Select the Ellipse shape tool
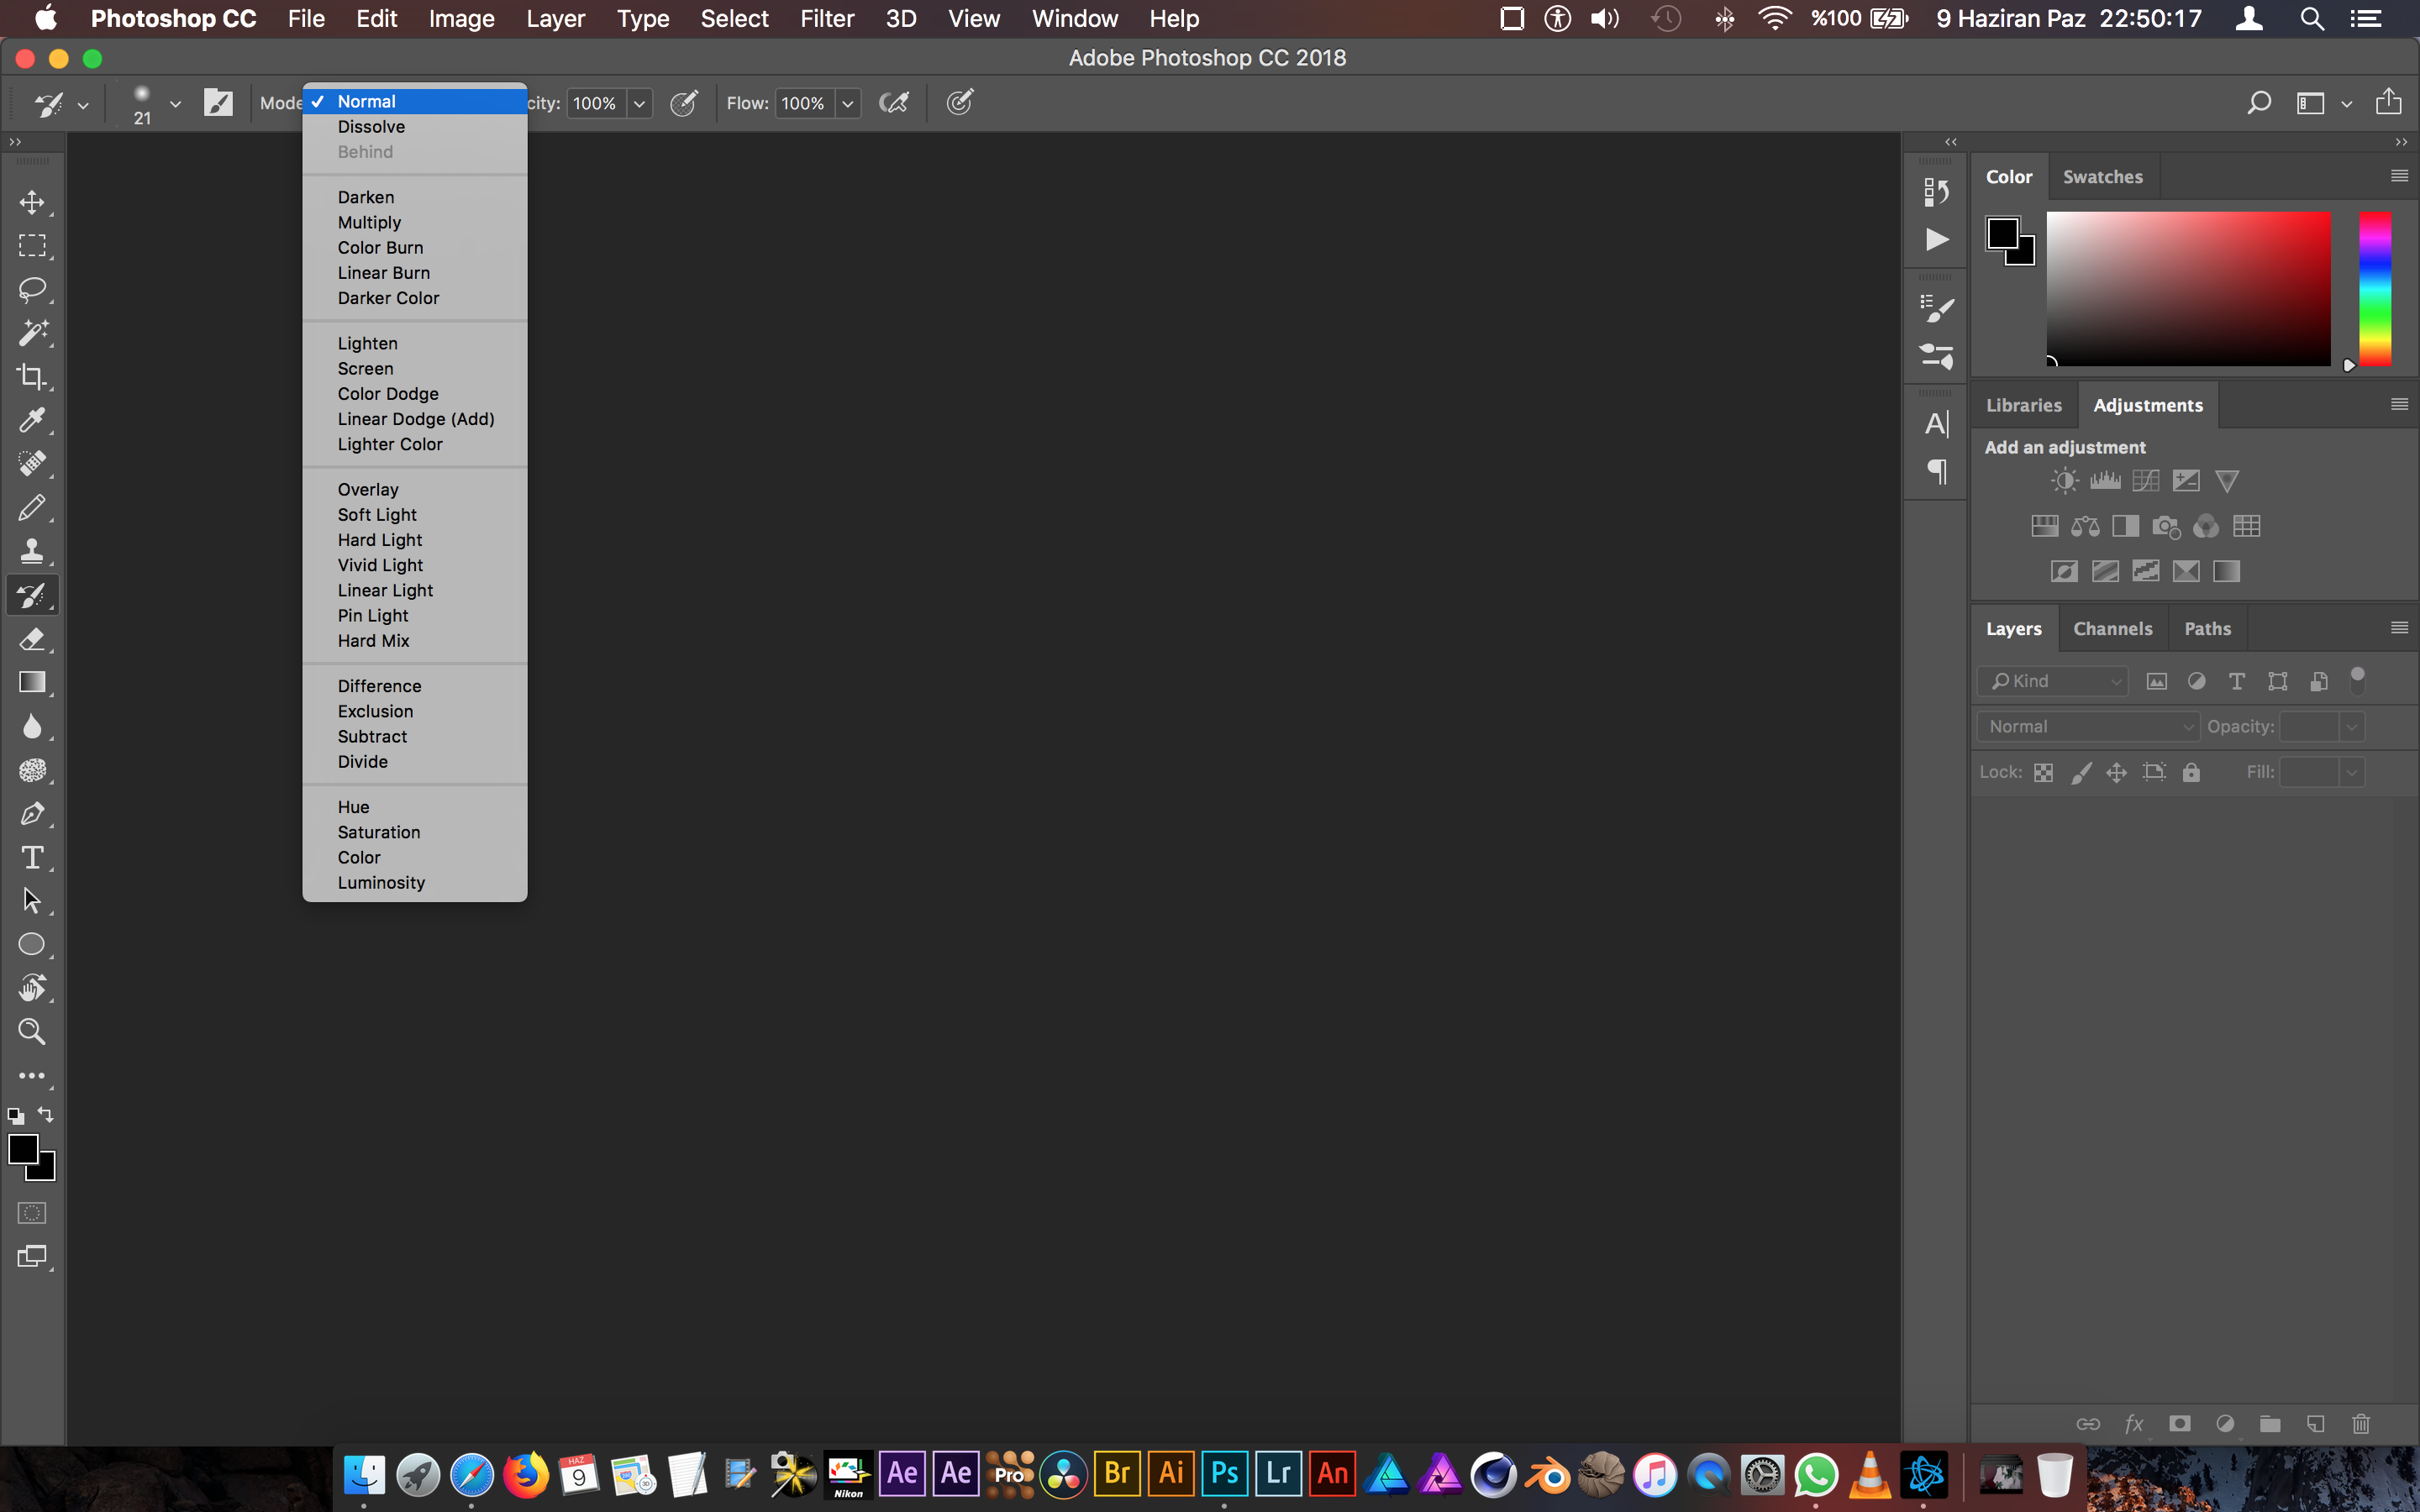Image resolution: width=2420 pixels, height=1512 pixels. point(32,945)
